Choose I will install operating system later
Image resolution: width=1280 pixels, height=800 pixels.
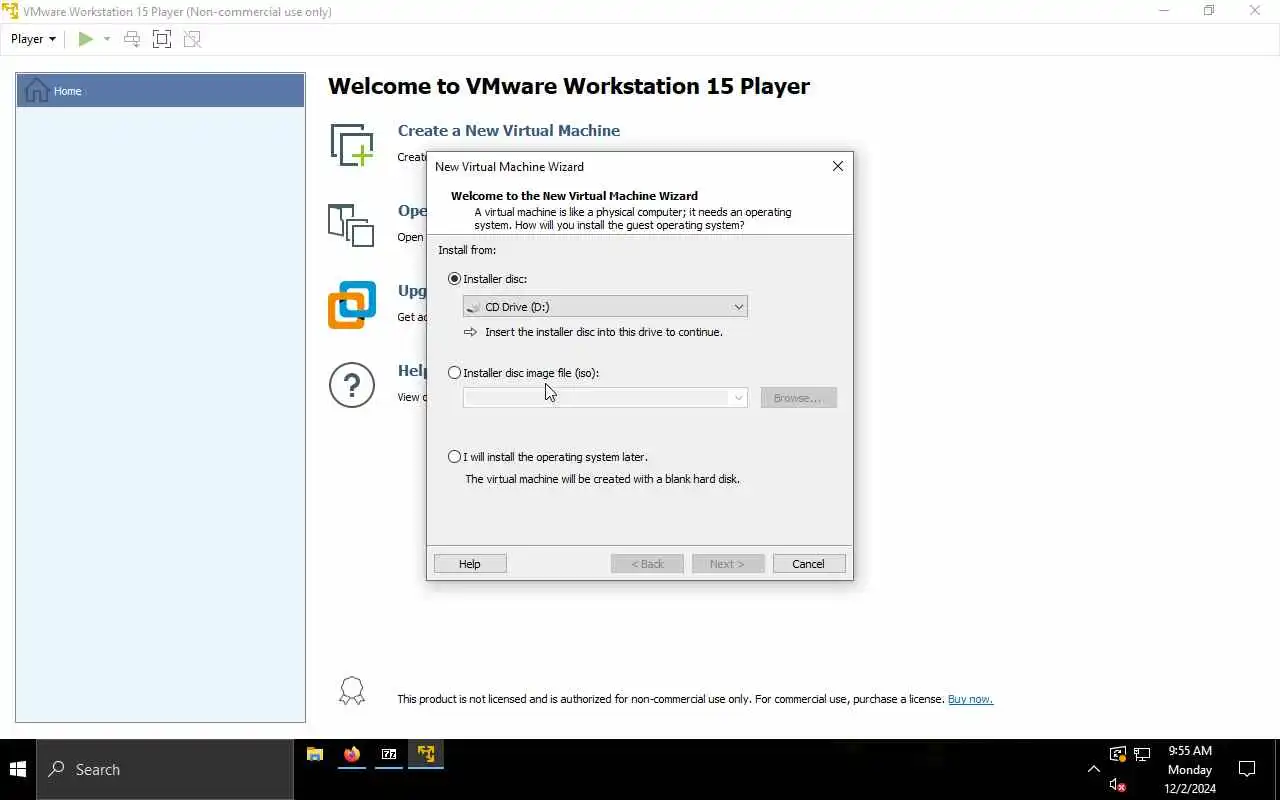[x=455, y=457]
